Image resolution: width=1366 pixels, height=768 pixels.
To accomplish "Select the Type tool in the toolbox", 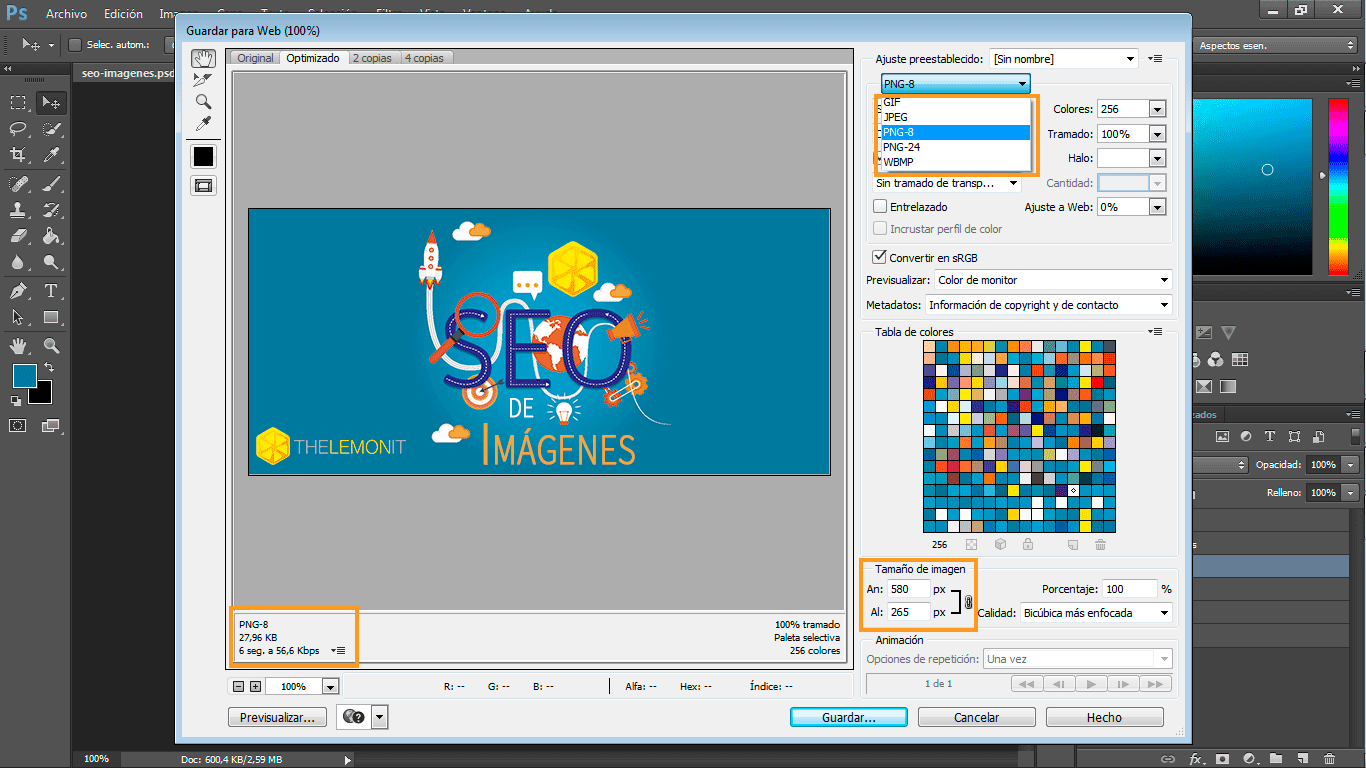I will (x=51, y=291).
